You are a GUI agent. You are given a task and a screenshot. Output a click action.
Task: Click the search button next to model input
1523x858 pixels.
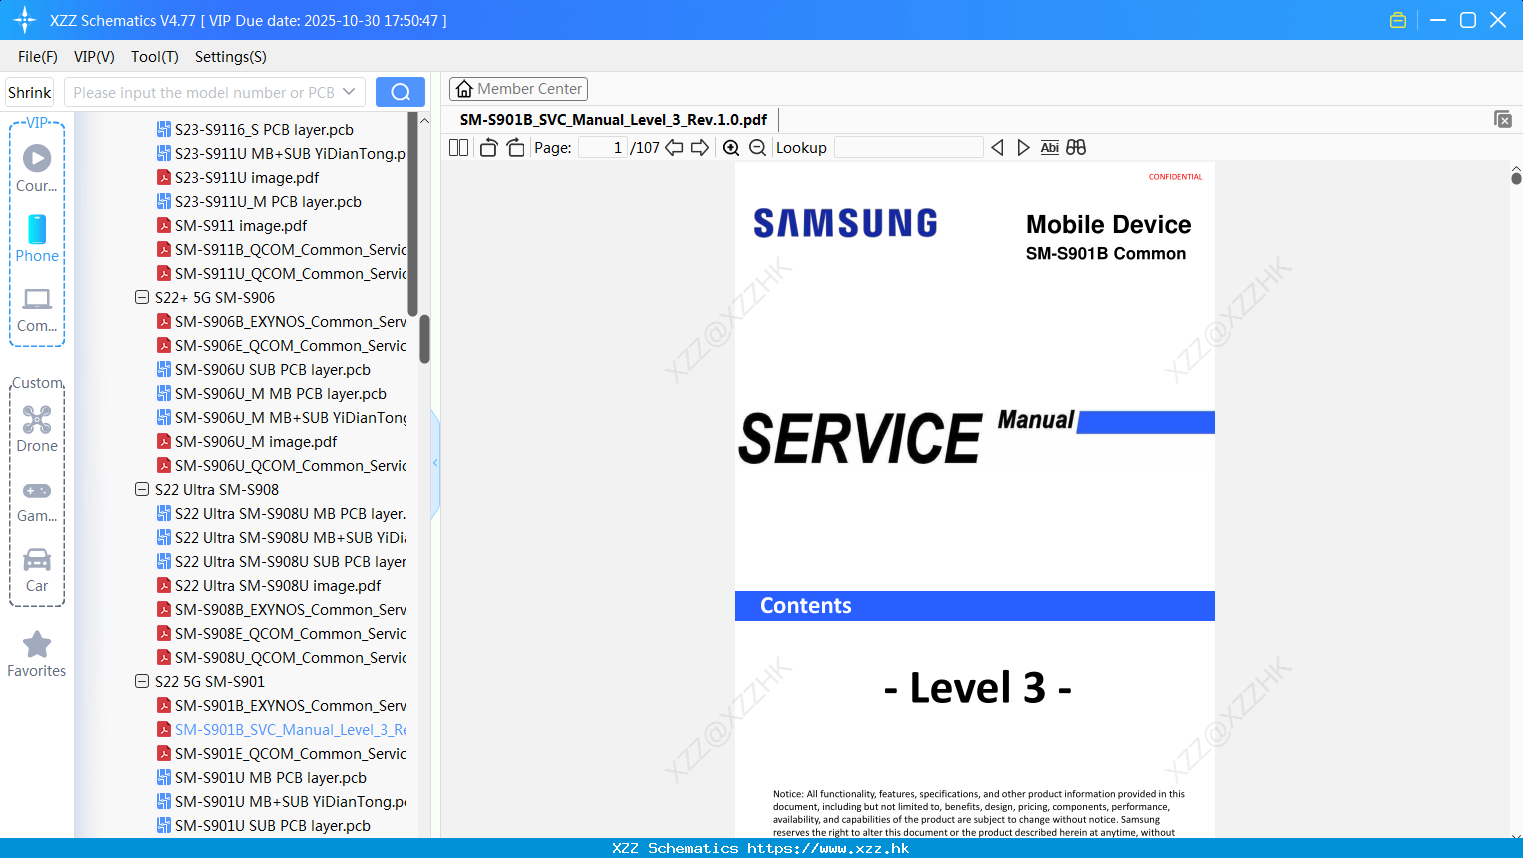point(400,92)
